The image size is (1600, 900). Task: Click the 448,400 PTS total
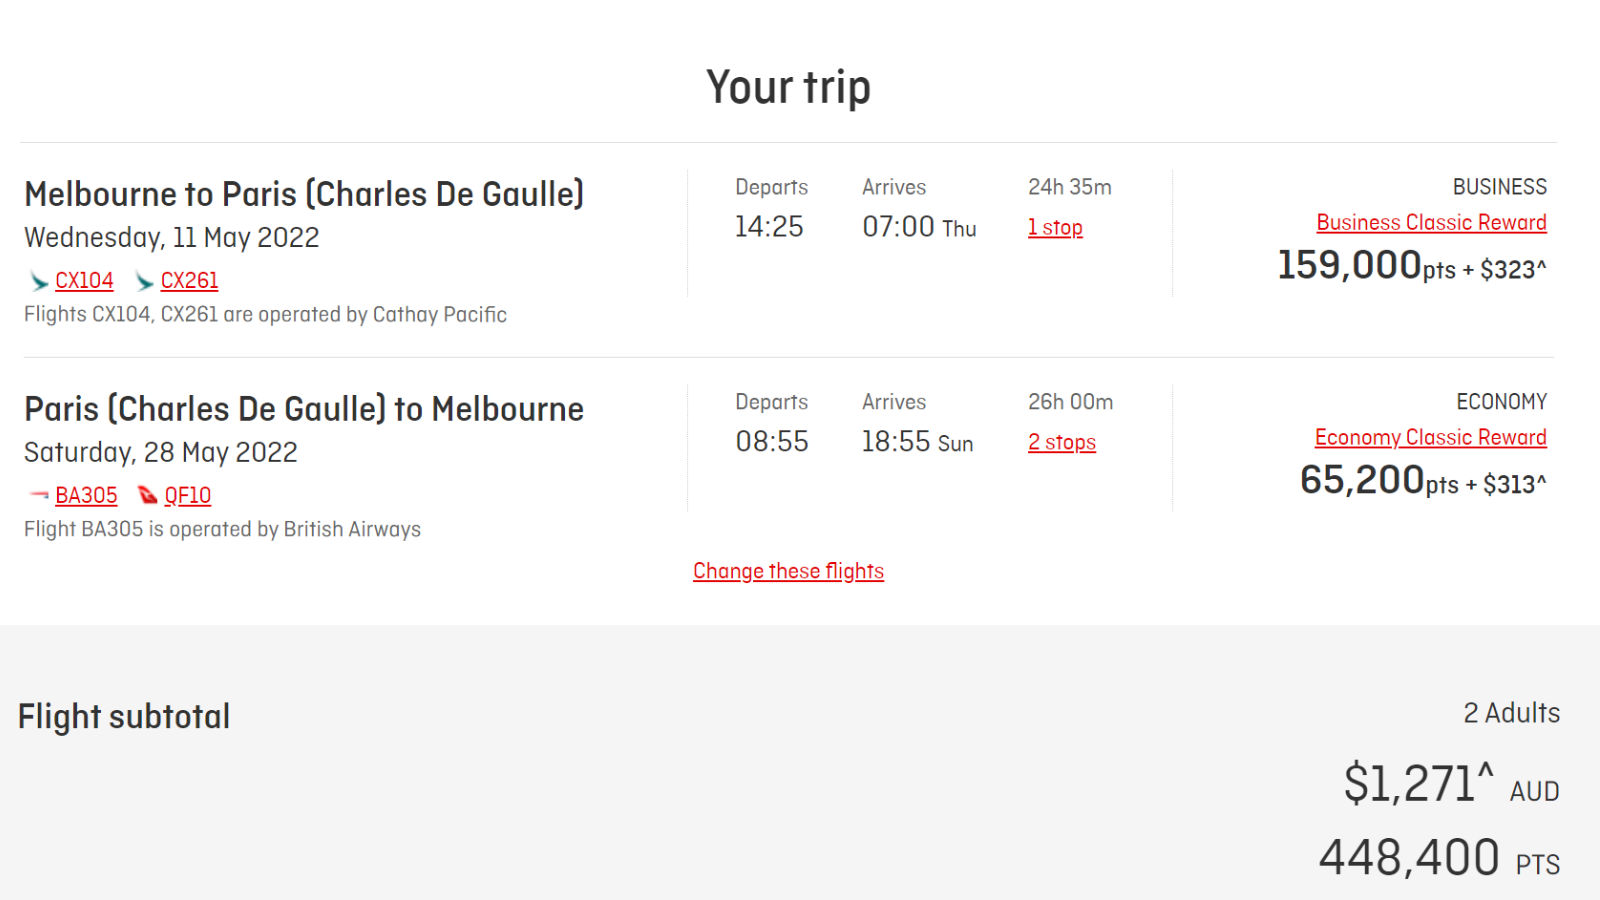[x=1439, y=858]
